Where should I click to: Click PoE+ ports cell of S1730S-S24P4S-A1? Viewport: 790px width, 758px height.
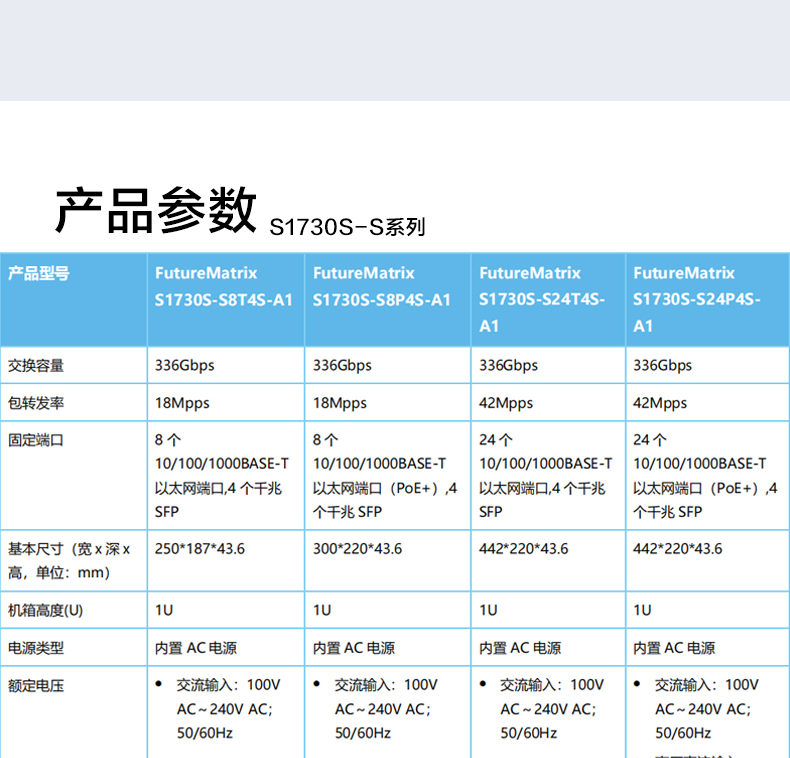[705, 476]
